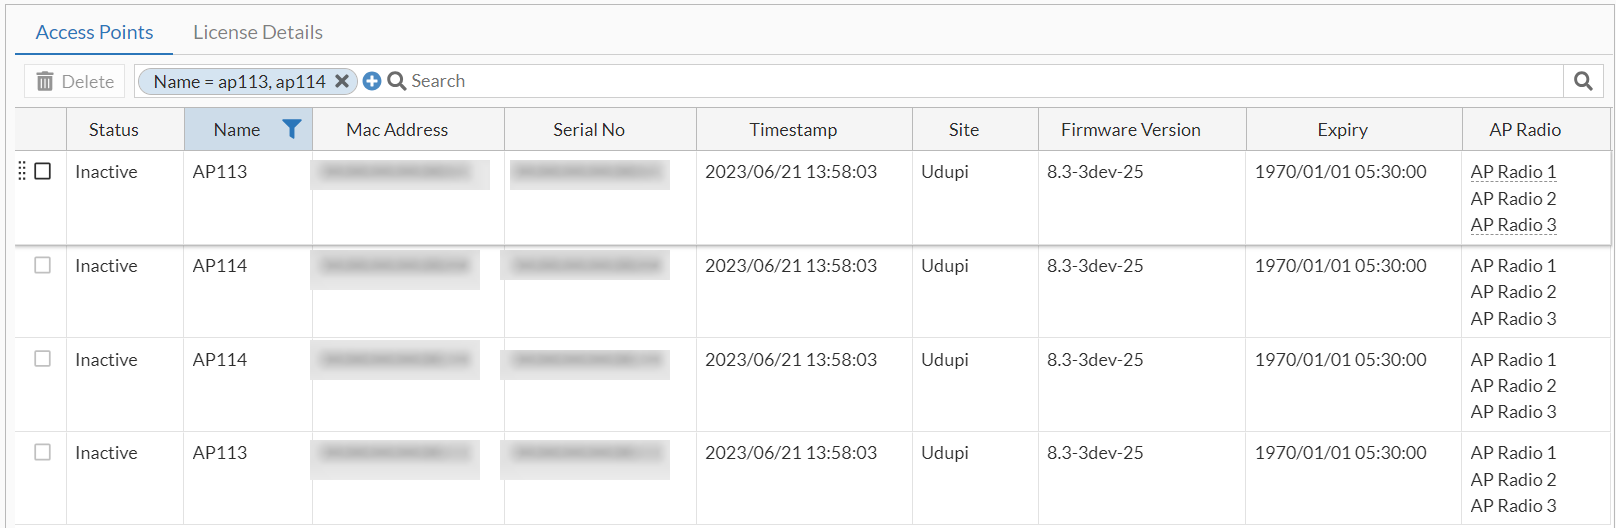Open AP Radio 3 link in first row
Viewport: 1616px width, 528px height.
tap(1513, 225)
